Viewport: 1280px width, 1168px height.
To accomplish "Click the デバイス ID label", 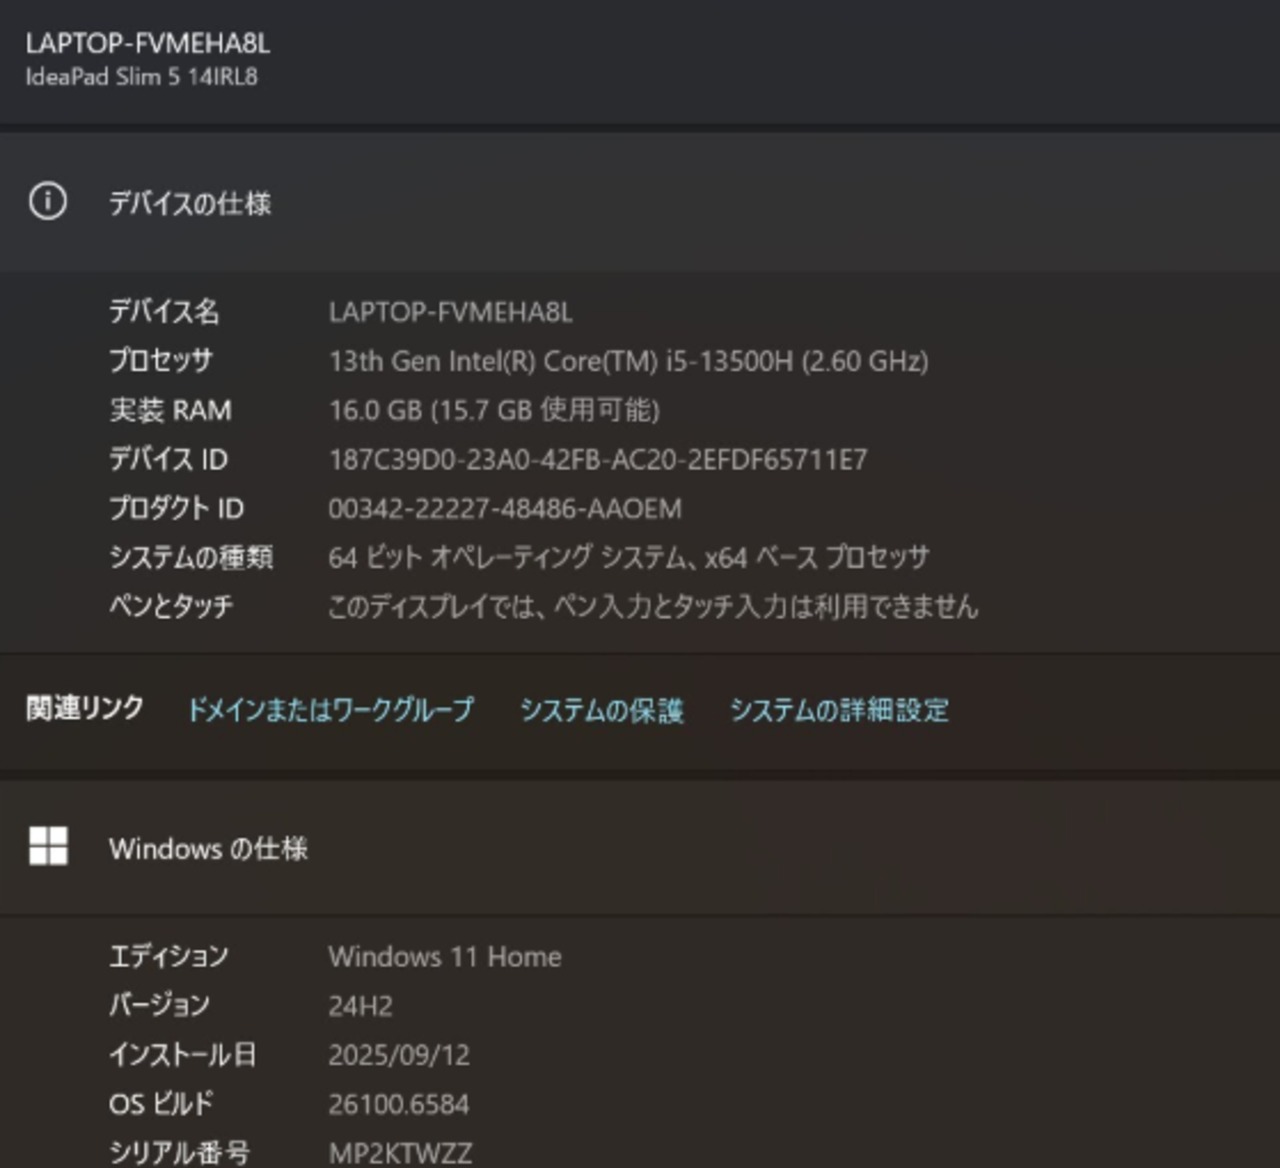I will click(168, 459).
